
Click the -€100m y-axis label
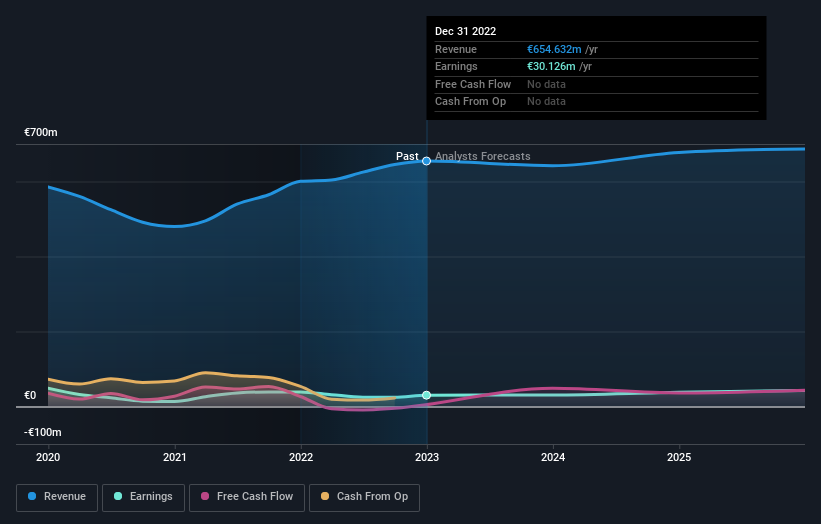pyautogui.click(x=42, y=432)
